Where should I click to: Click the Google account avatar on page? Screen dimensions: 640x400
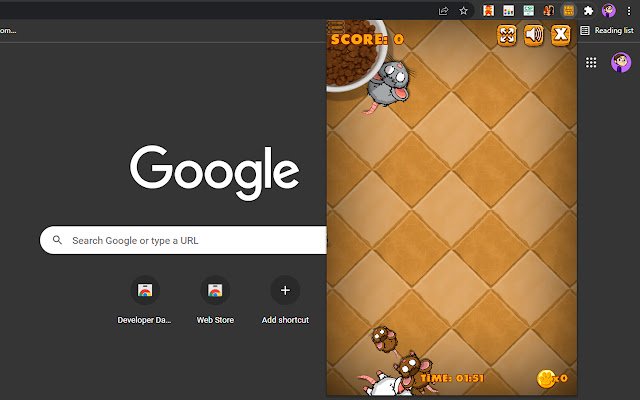click(x=621, y=62)
